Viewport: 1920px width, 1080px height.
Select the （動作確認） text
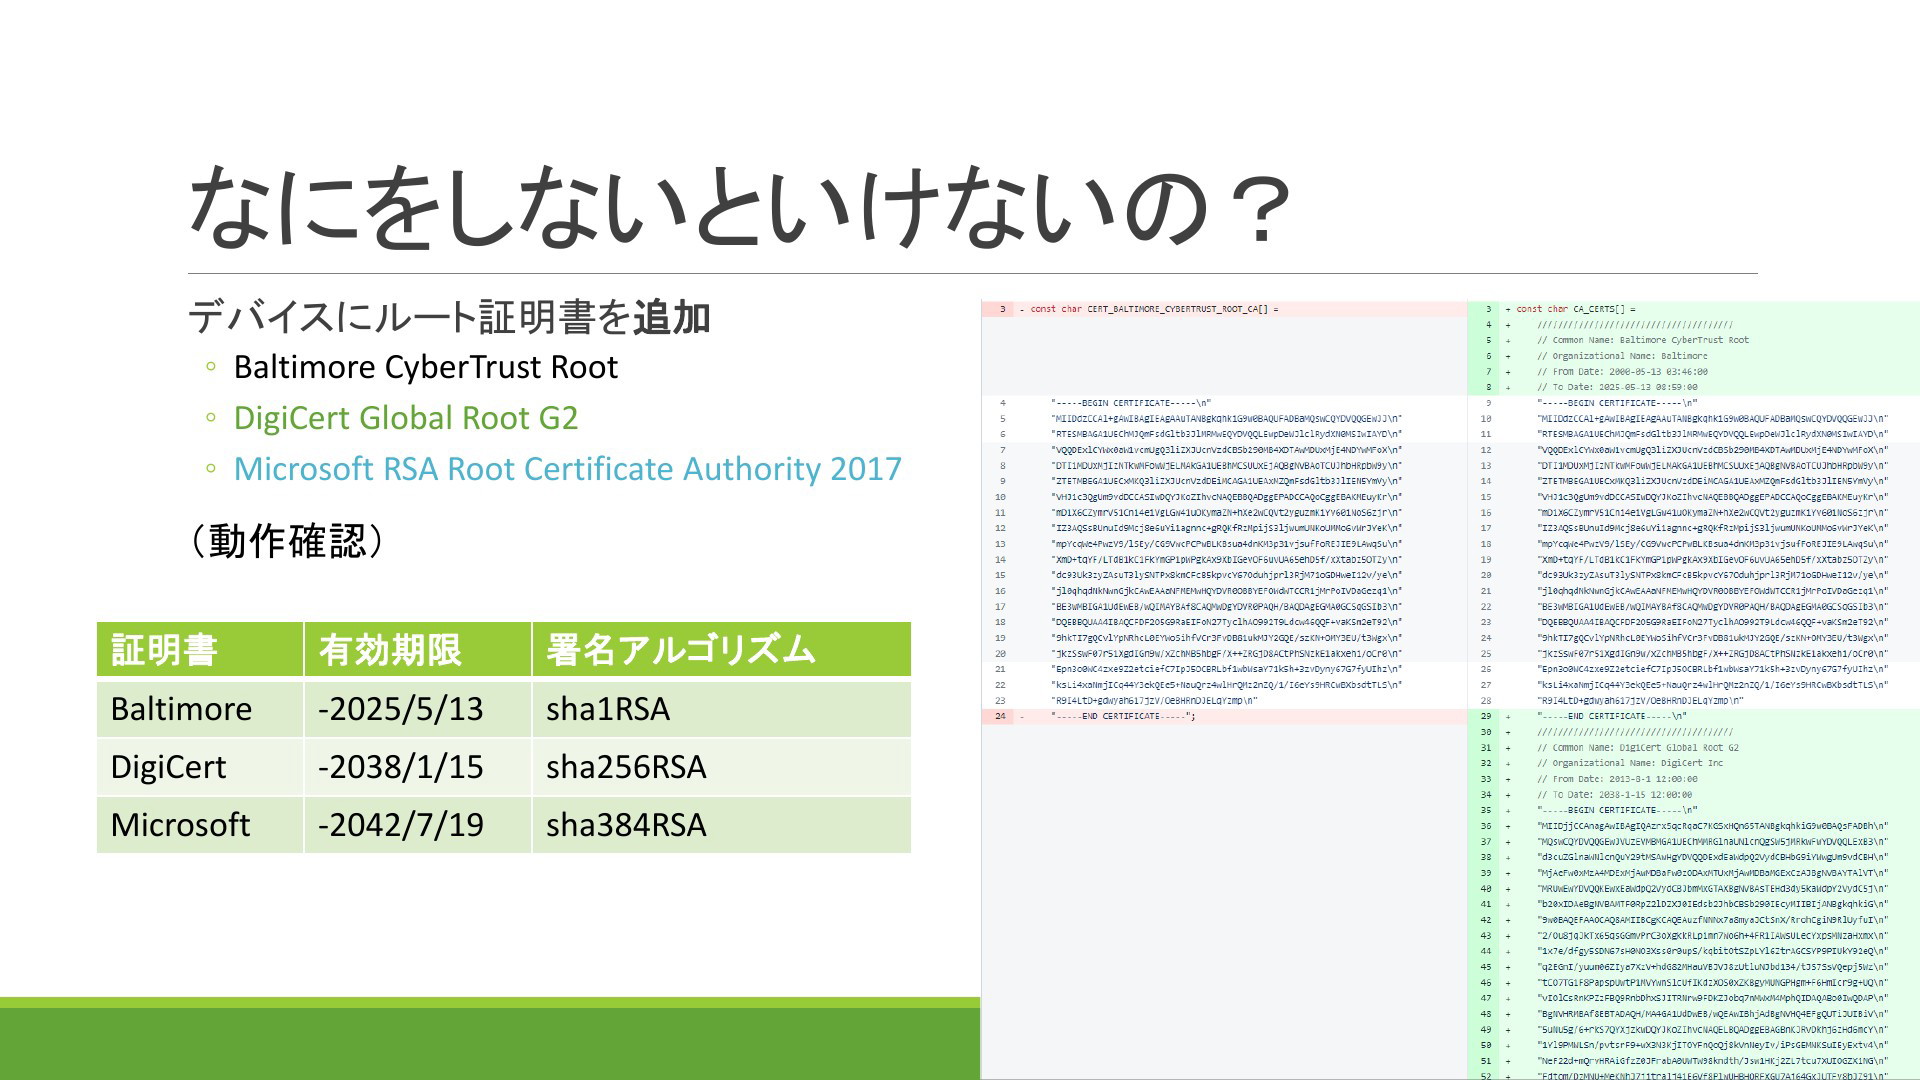click(287, 541)
